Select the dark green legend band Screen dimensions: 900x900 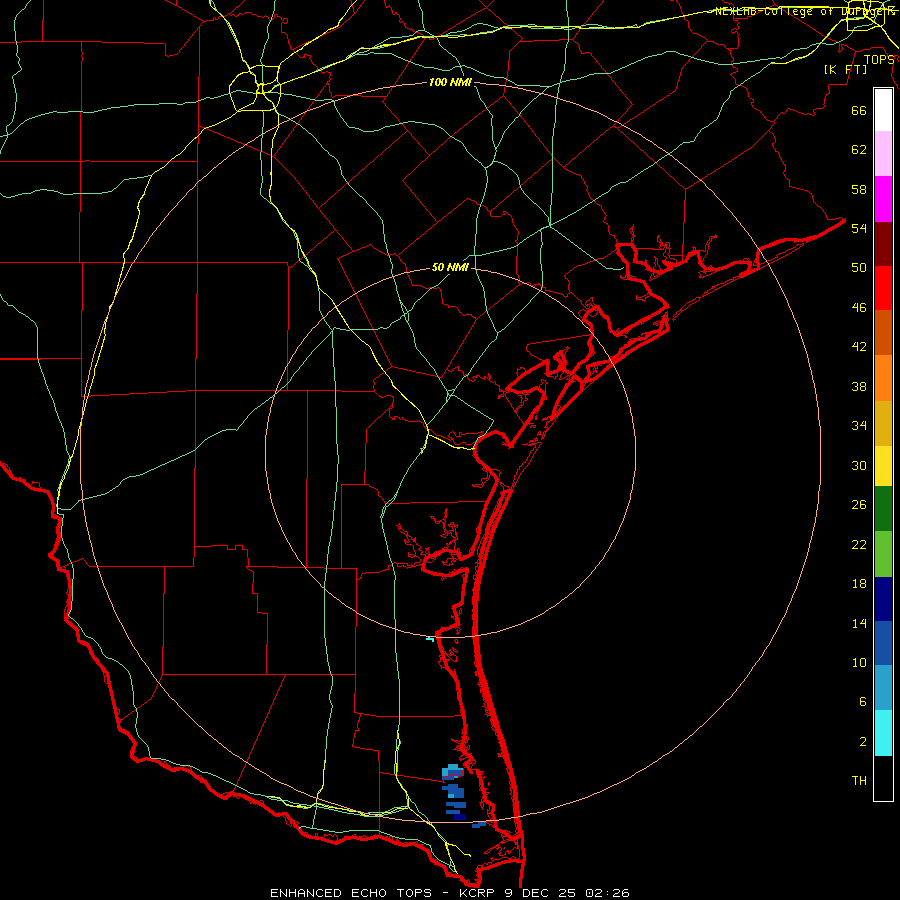883,509
